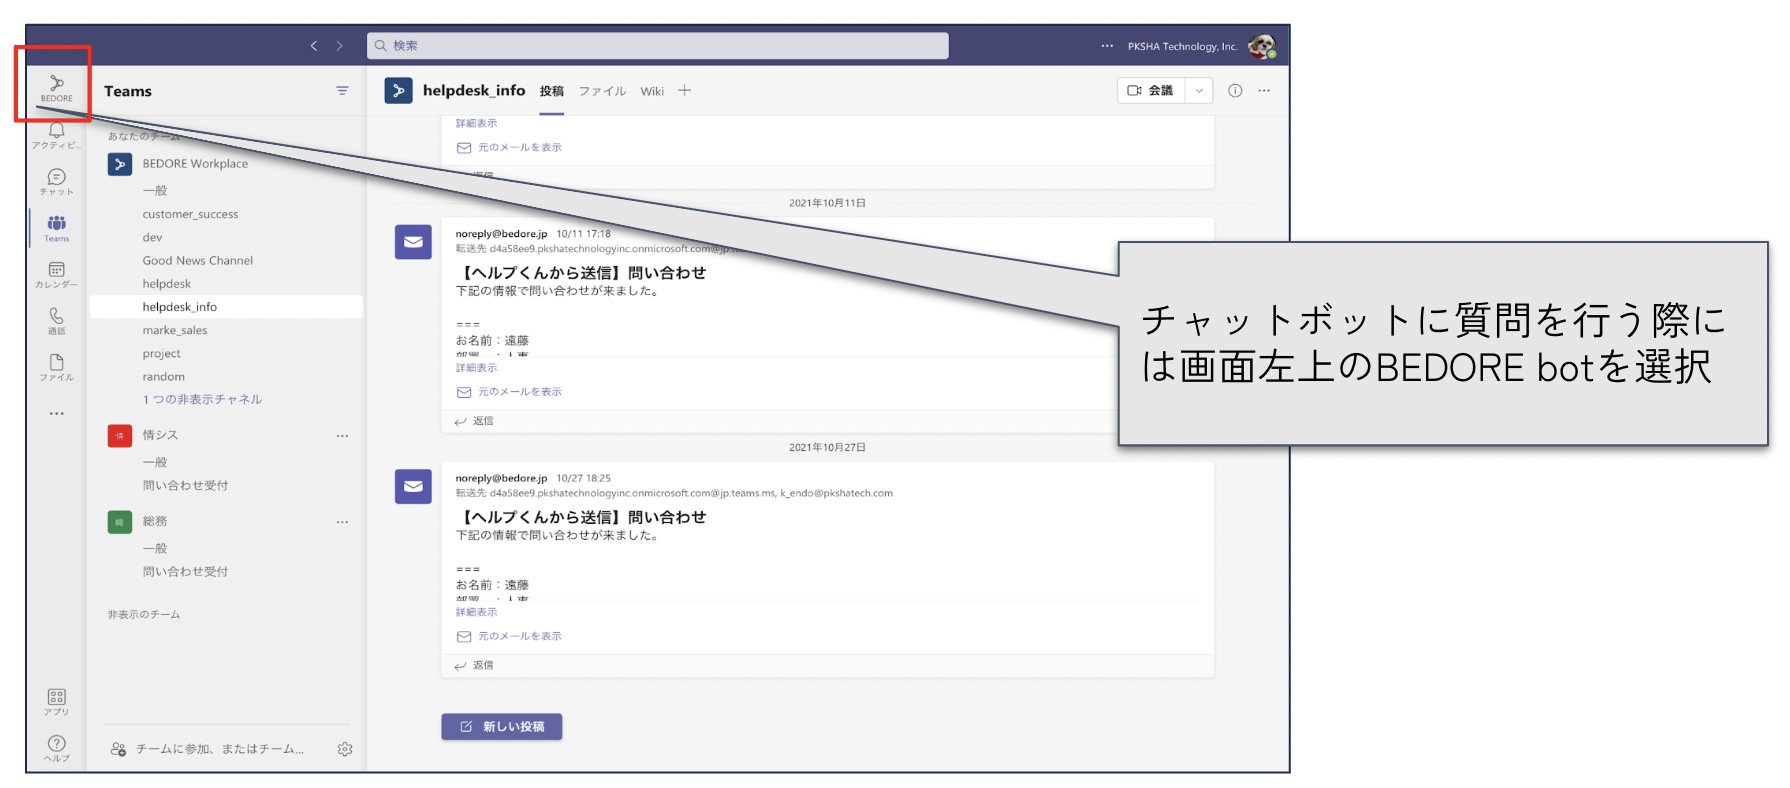Expand the 1 hidden channel link

(x=202, y=399)
